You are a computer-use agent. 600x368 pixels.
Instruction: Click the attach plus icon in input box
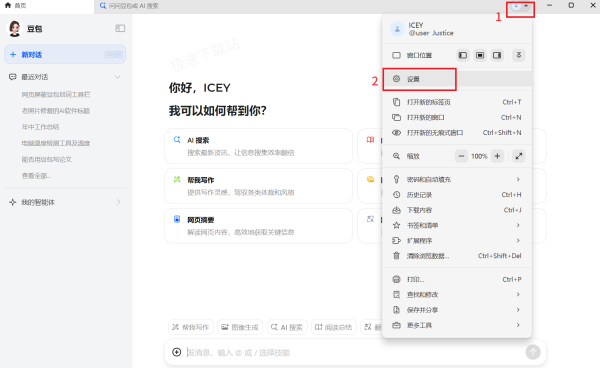176,352
